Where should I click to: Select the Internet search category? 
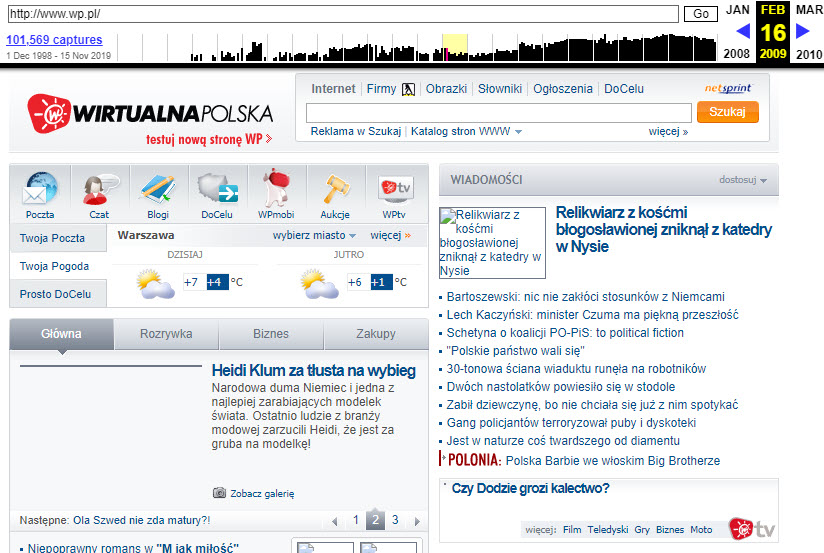coord(333,89)
